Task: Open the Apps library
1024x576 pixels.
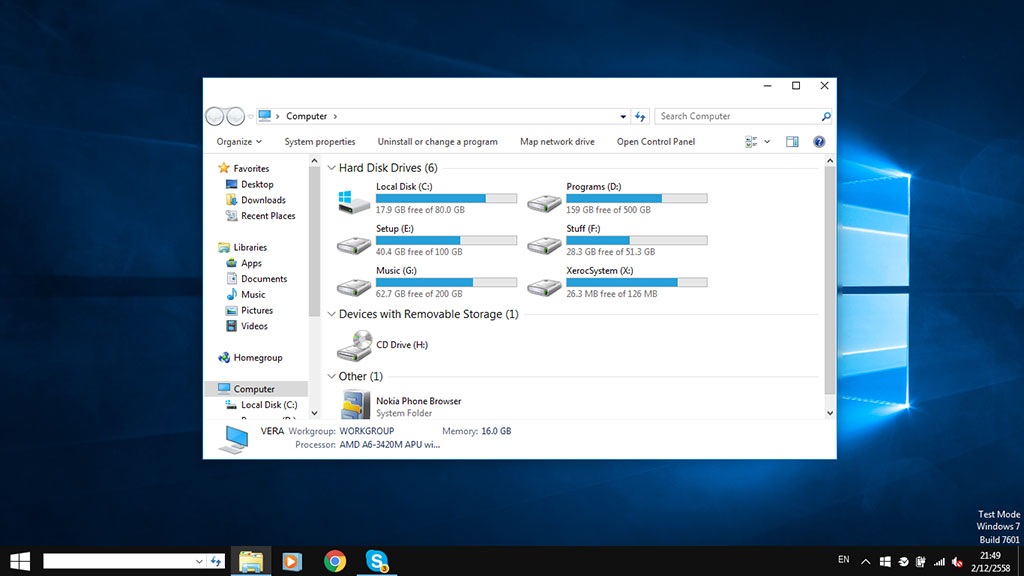Action: (x=251, y=263)
